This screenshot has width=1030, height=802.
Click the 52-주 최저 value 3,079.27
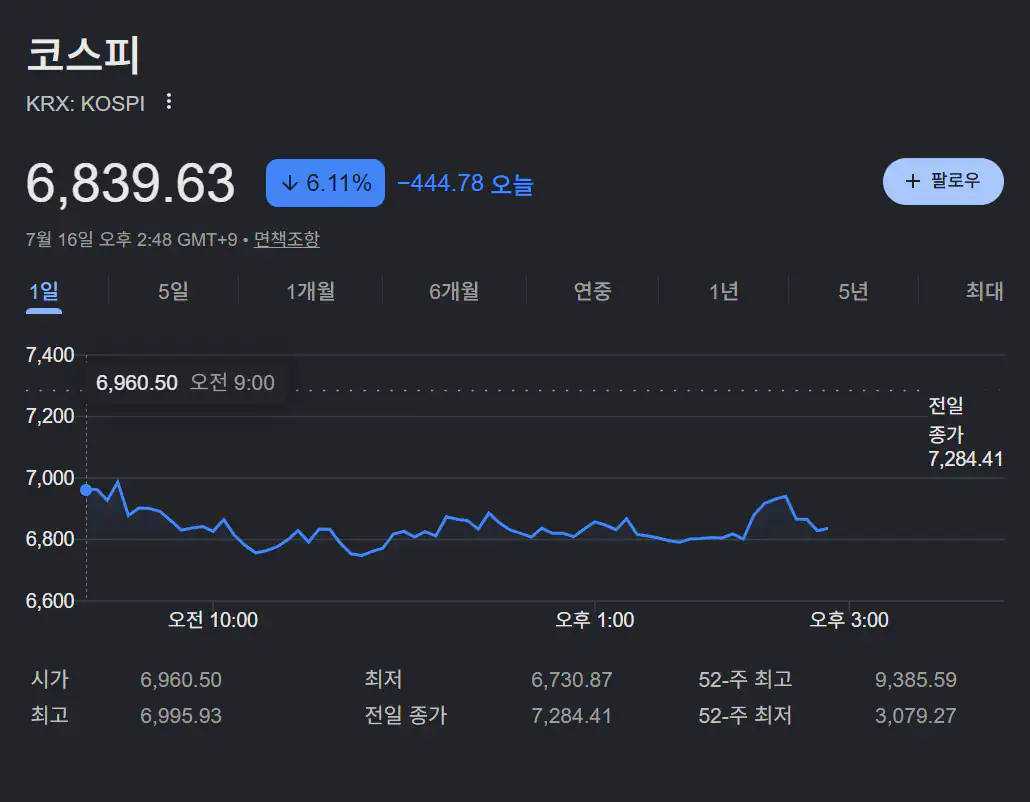pyautogui.click(x=916, y=715)
